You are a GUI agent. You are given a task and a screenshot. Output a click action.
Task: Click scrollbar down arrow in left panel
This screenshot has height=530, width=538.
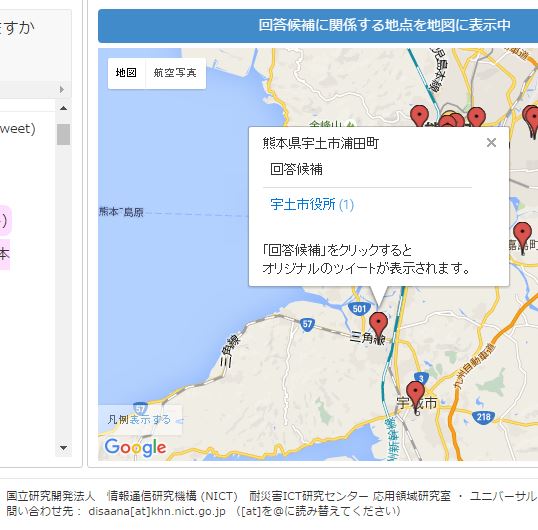[63, 448]
